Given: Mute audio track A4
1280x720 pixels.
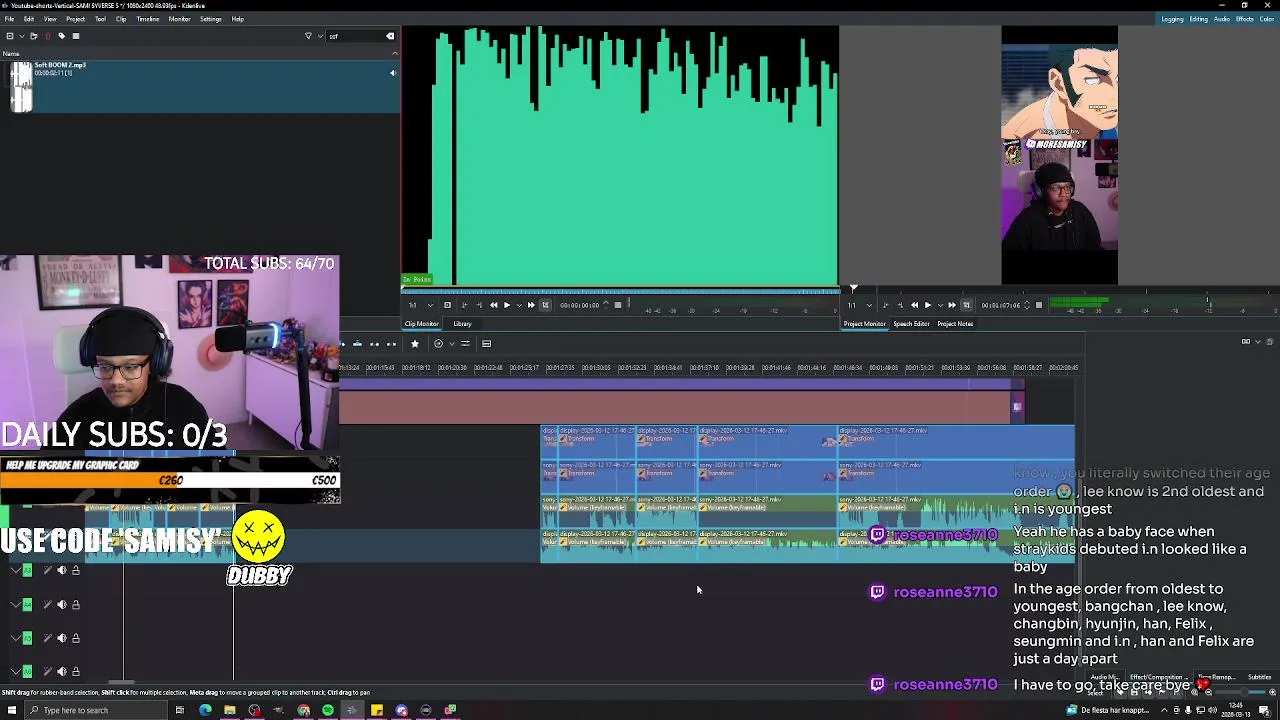Looking at the screenshot, I should coord(61,604).
